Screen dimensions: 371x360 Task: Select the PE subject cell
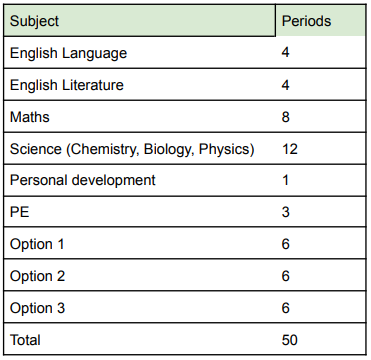(140, 212)
